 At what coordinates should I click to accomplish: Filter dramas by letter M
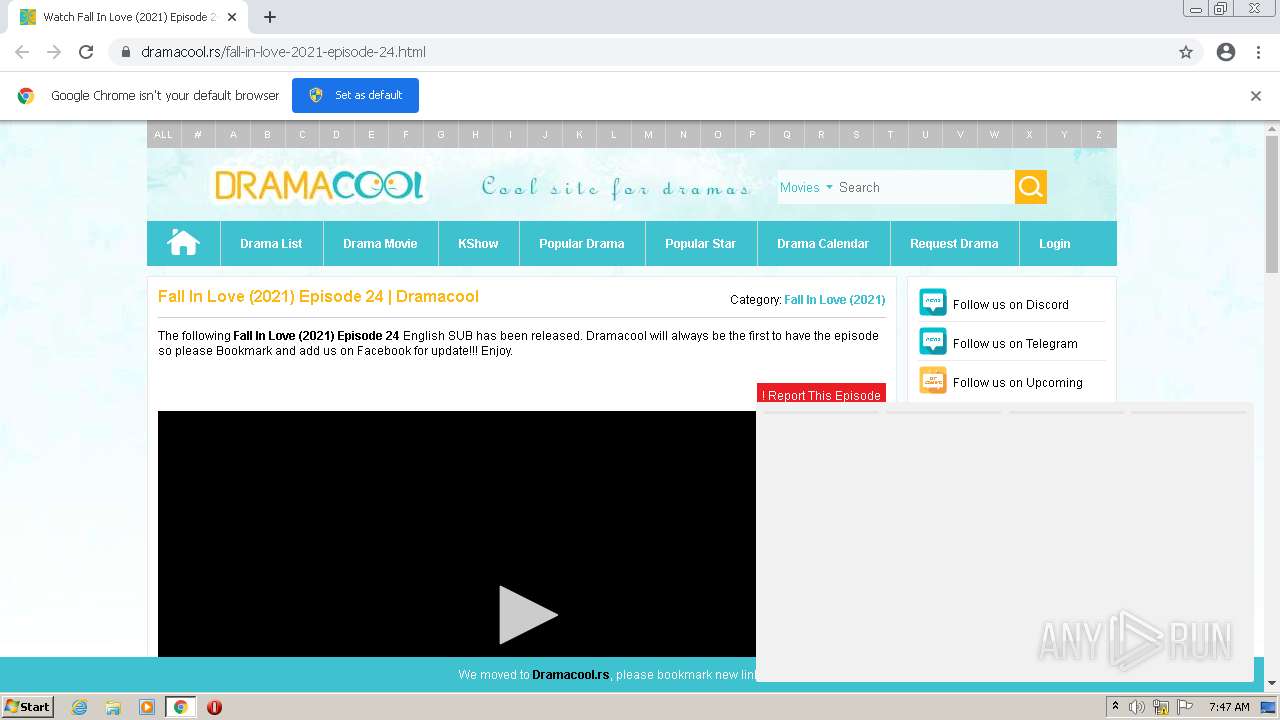coord(648,134)
